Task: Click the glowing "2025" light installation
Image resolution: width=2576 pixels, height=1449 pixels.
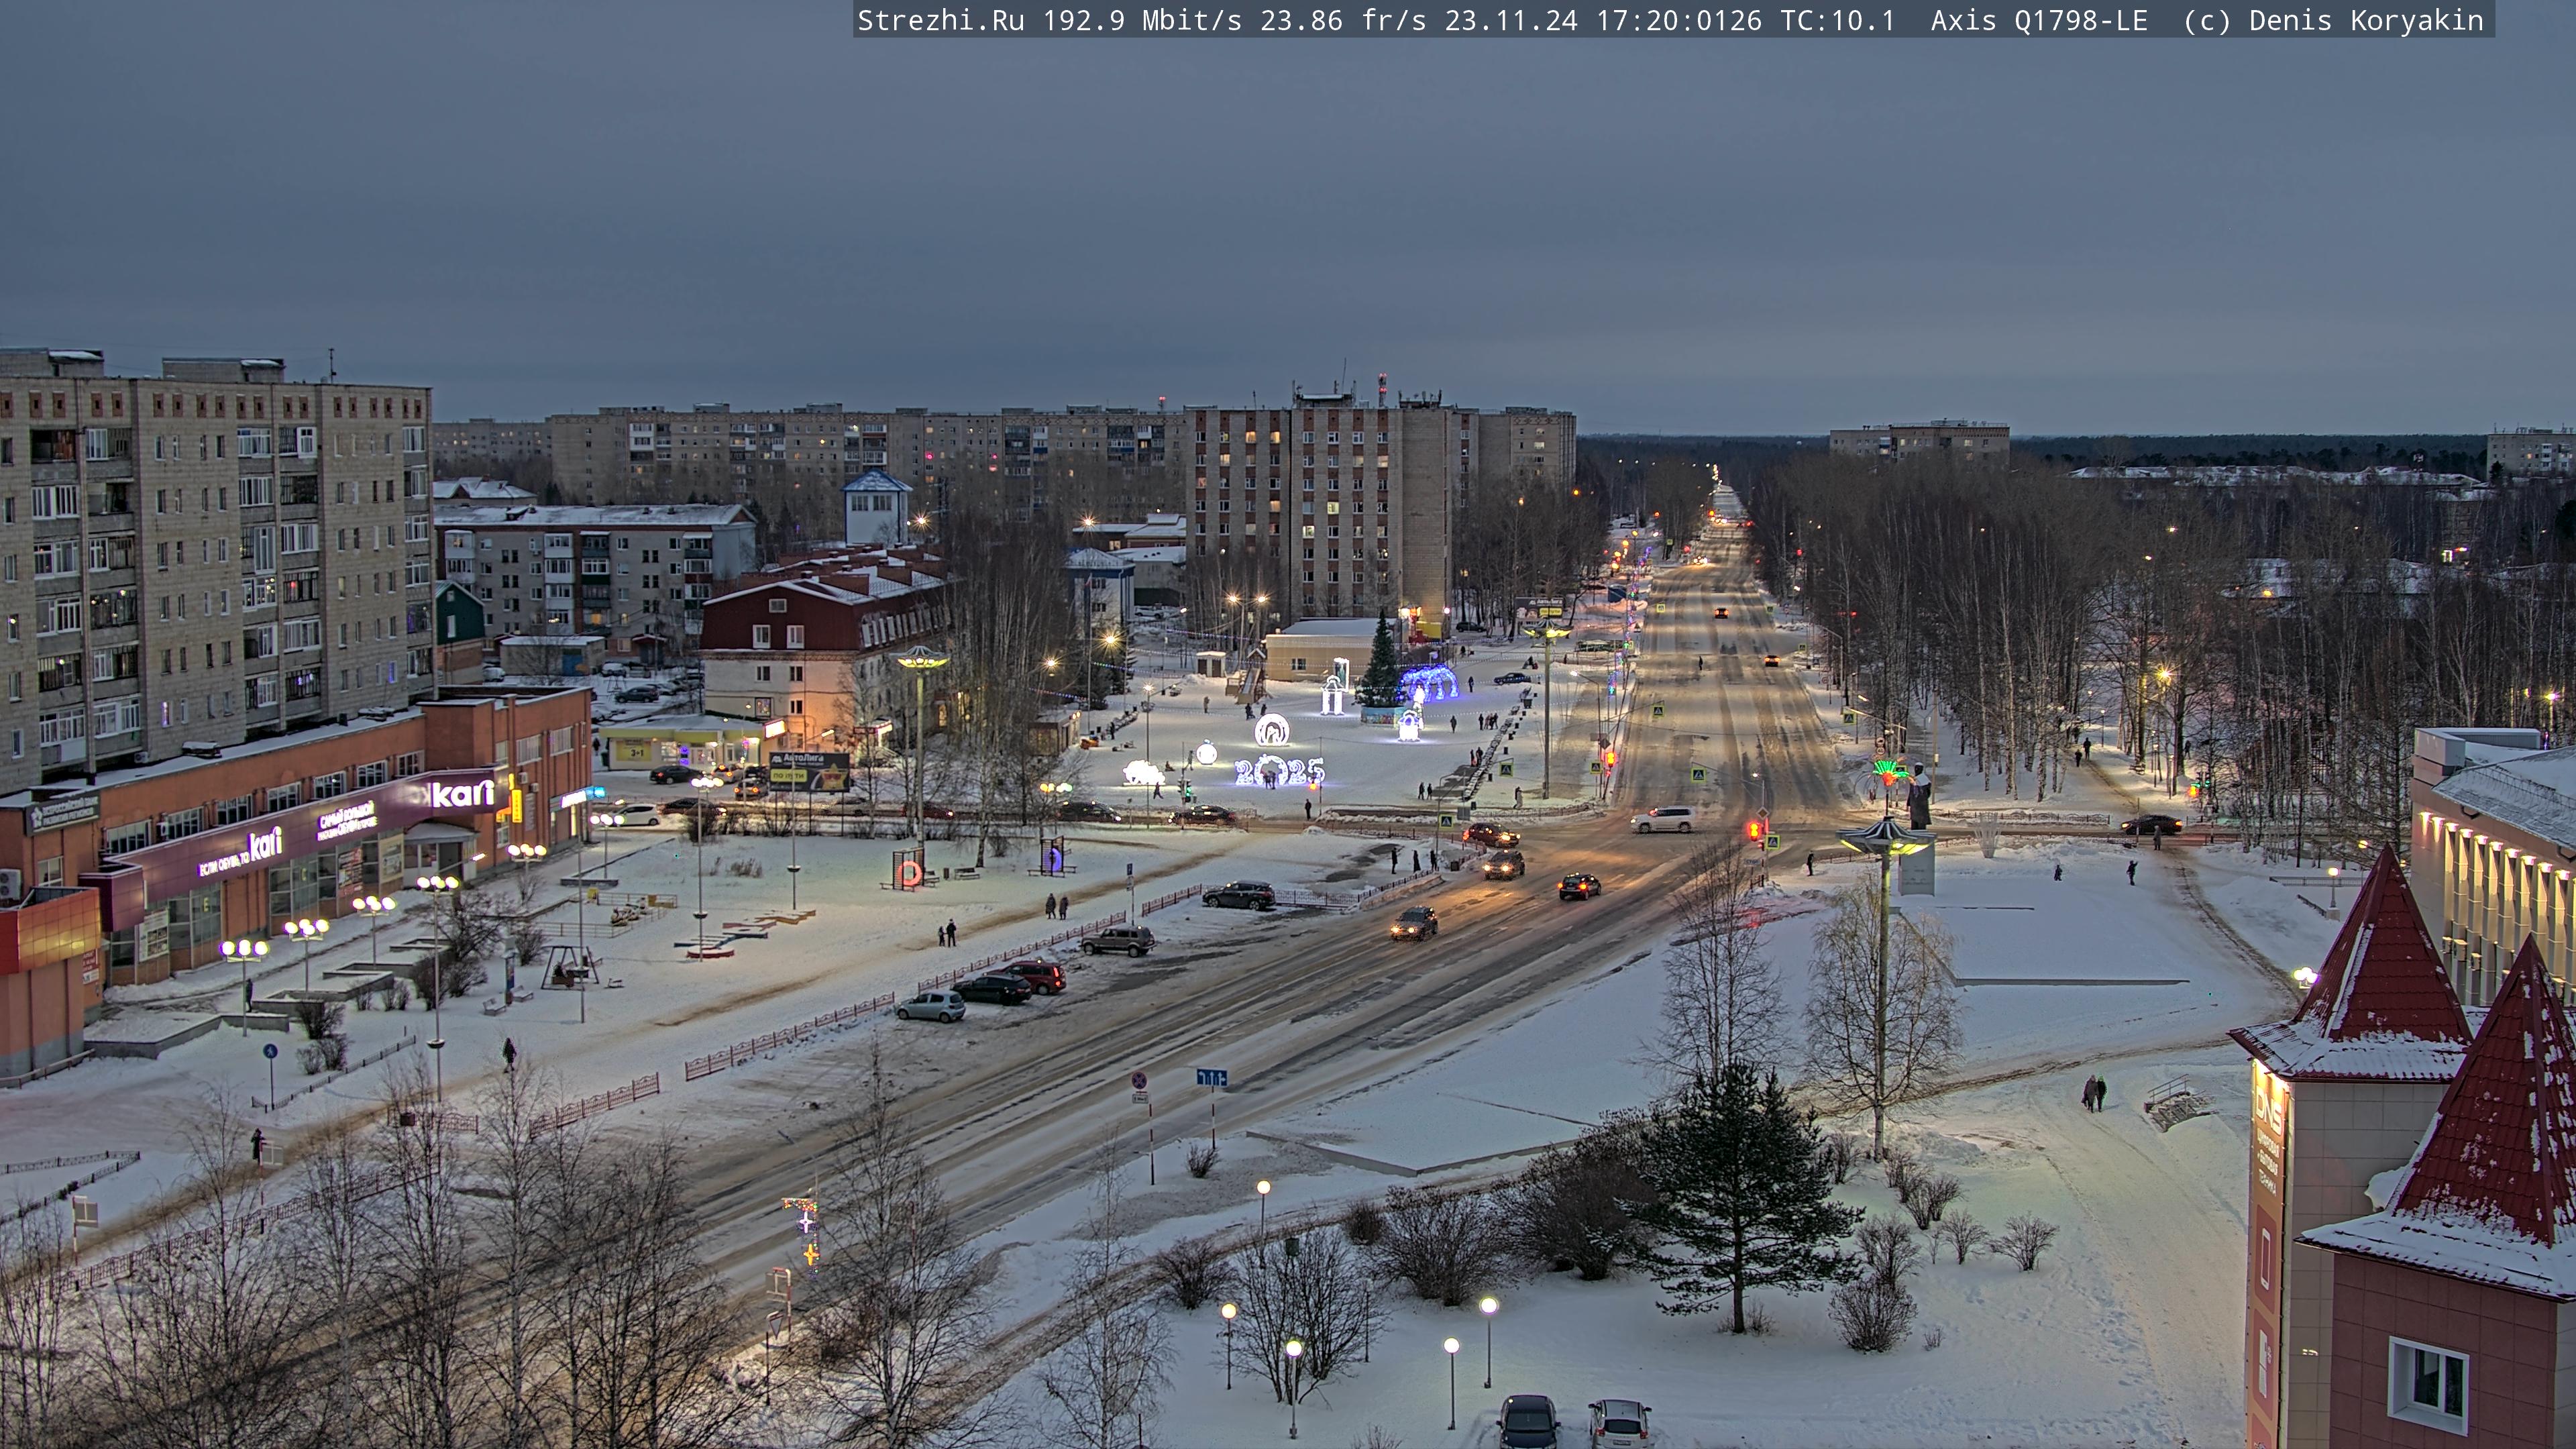Action: tap(1279, 771)
